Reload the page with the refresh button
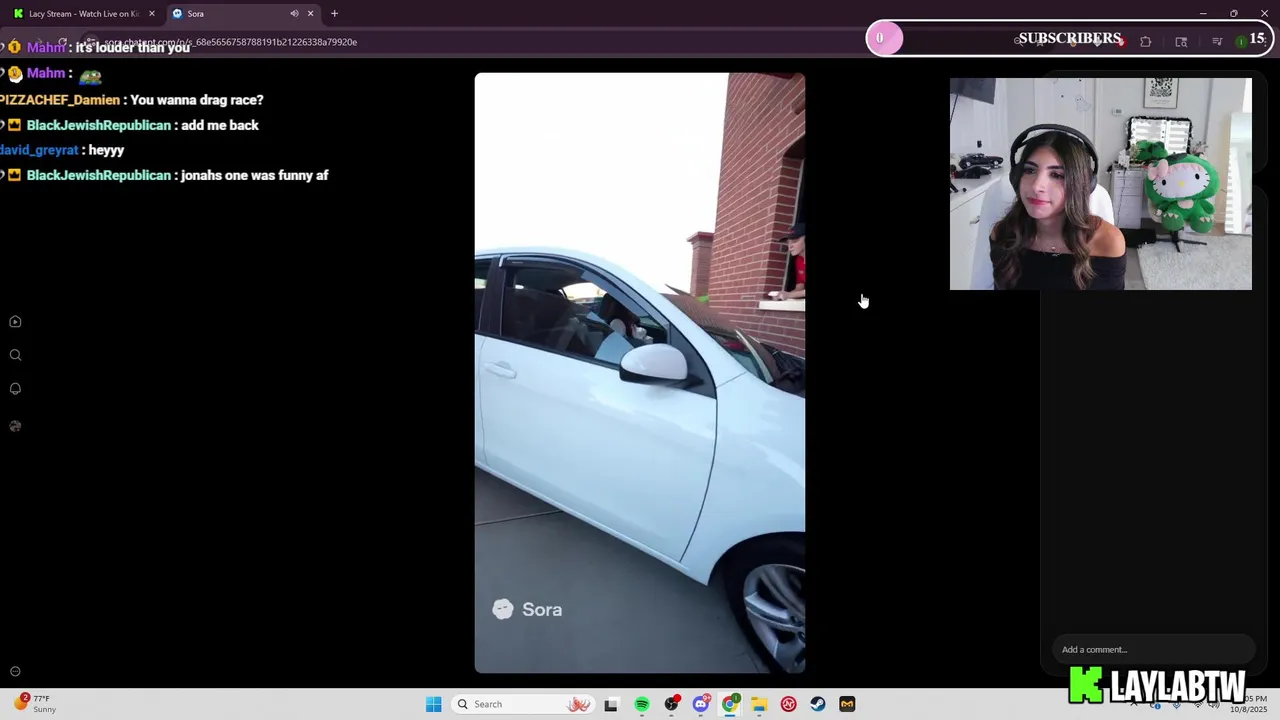Screen dimensions: 1280x720 coord(62,42)
